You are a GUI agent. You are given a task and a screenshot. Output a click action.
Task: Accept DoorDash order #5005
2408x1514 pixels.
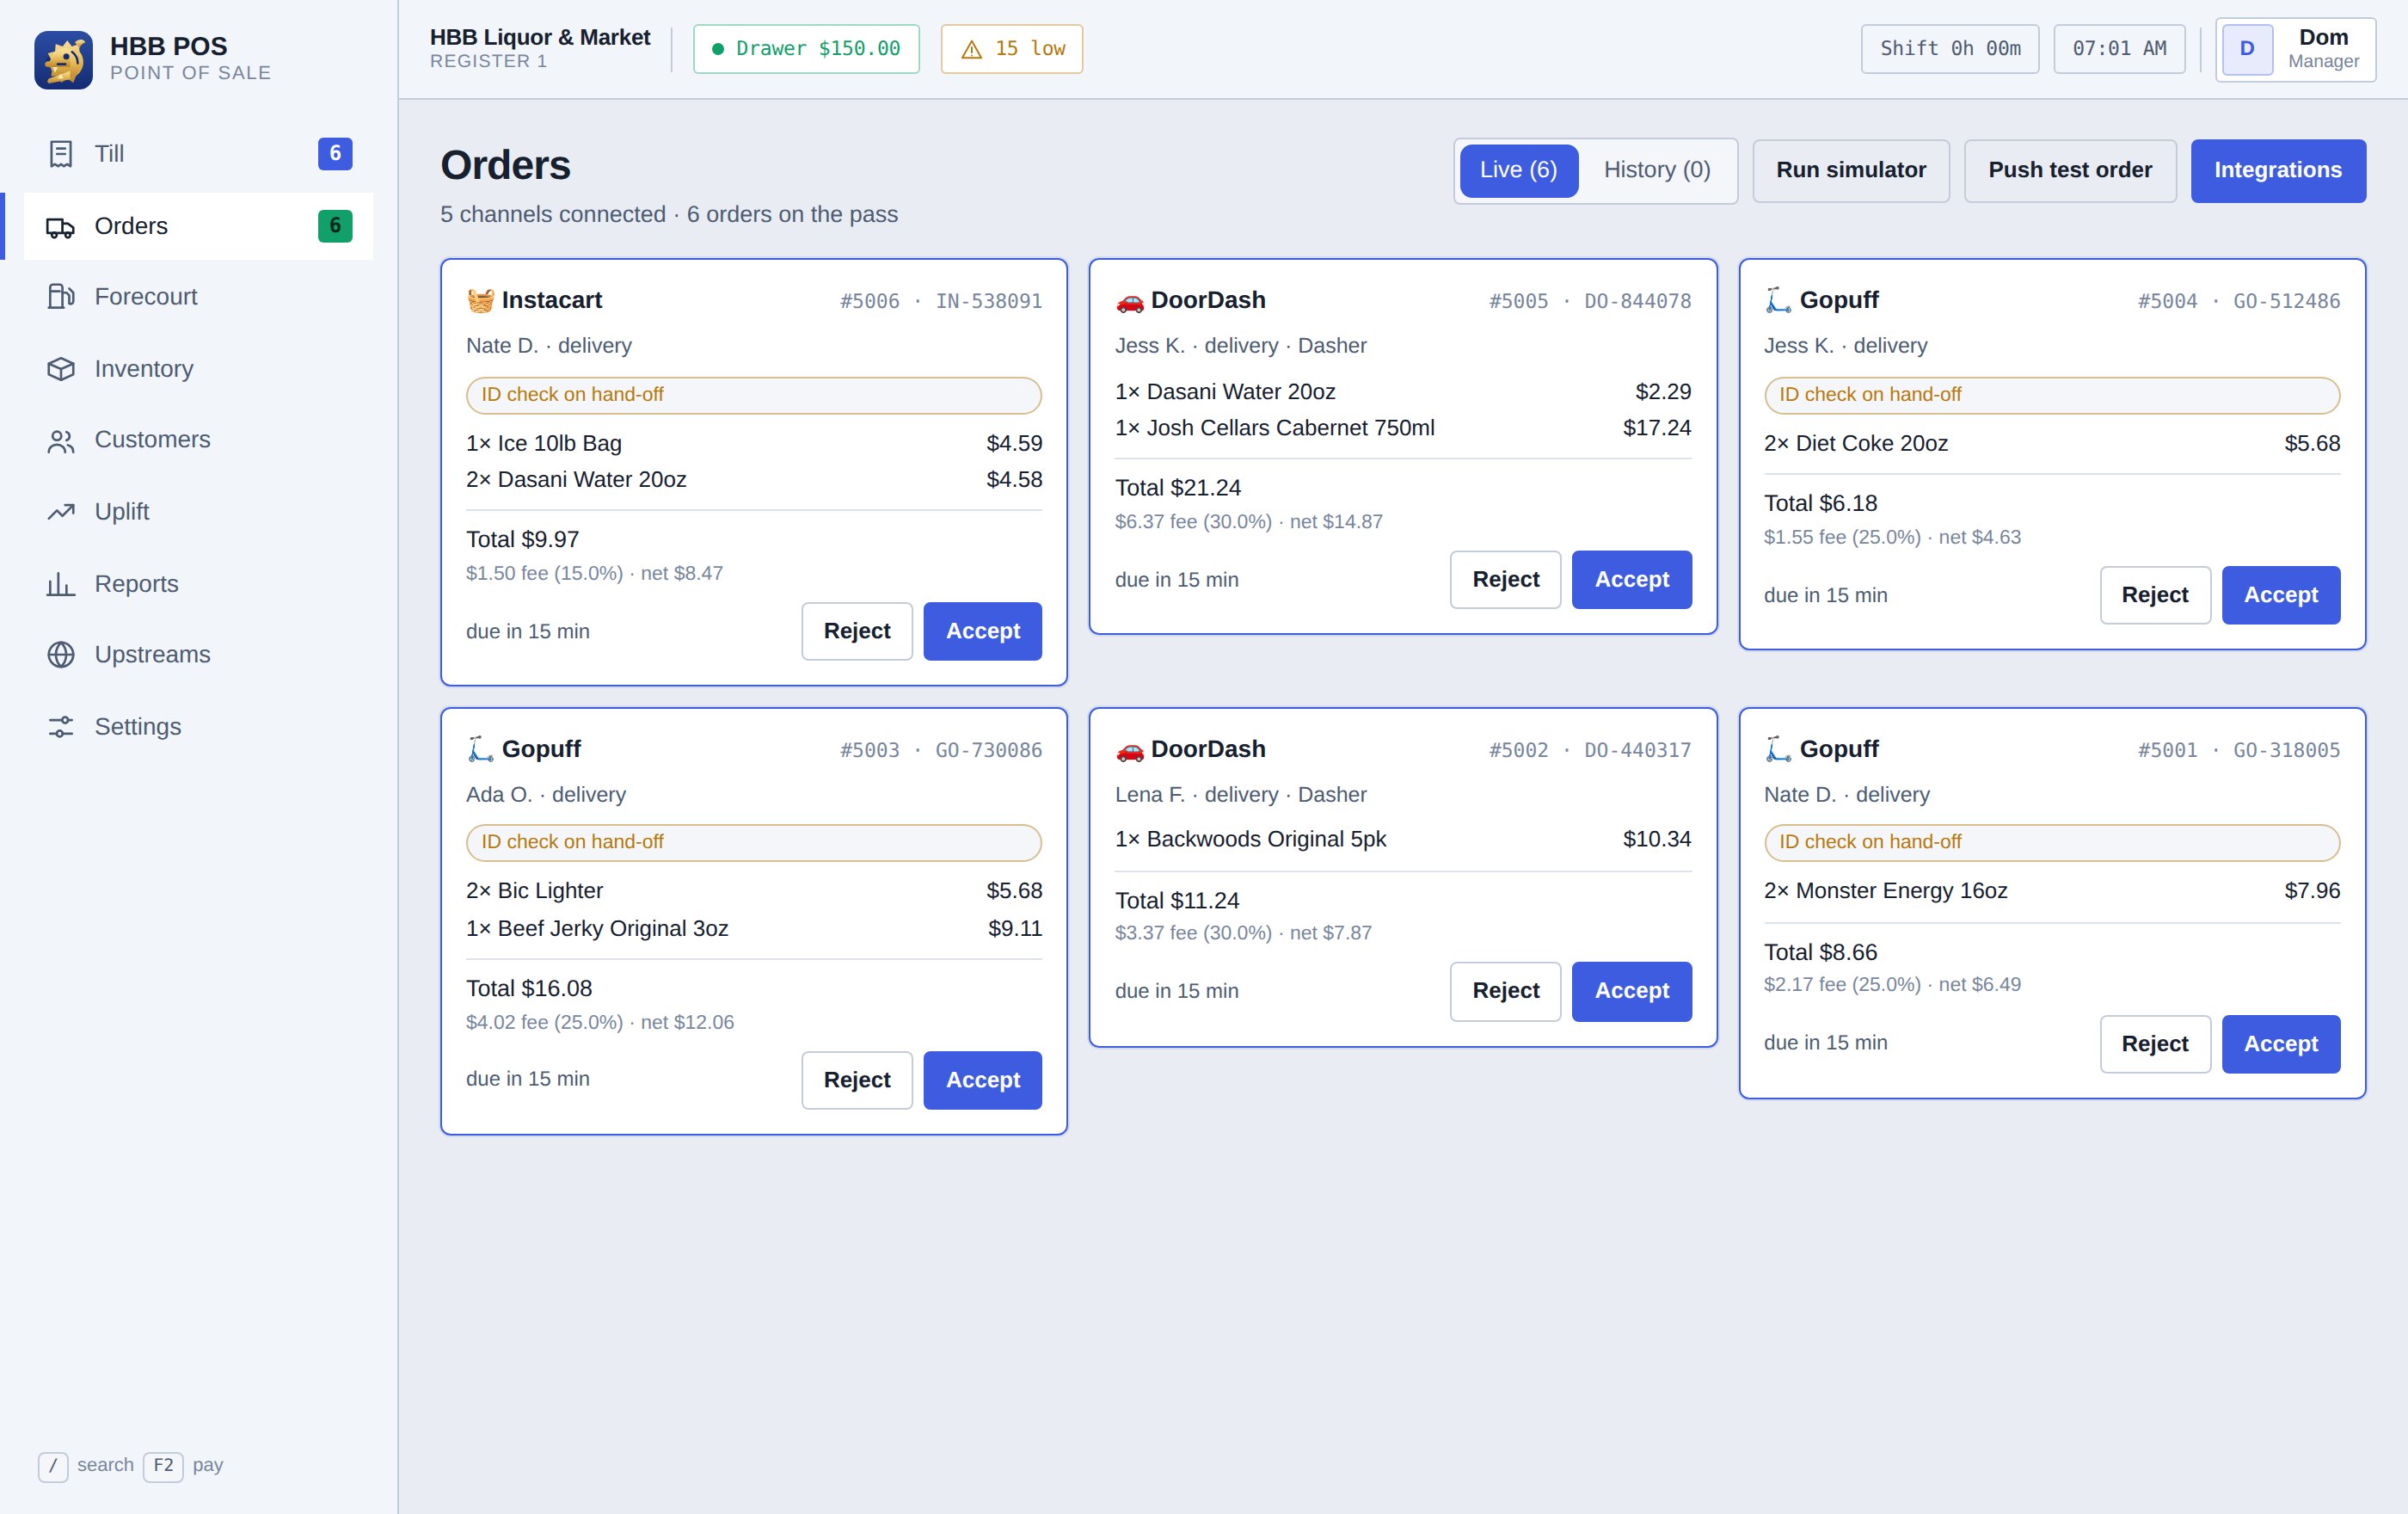(x=1631, y=579)
